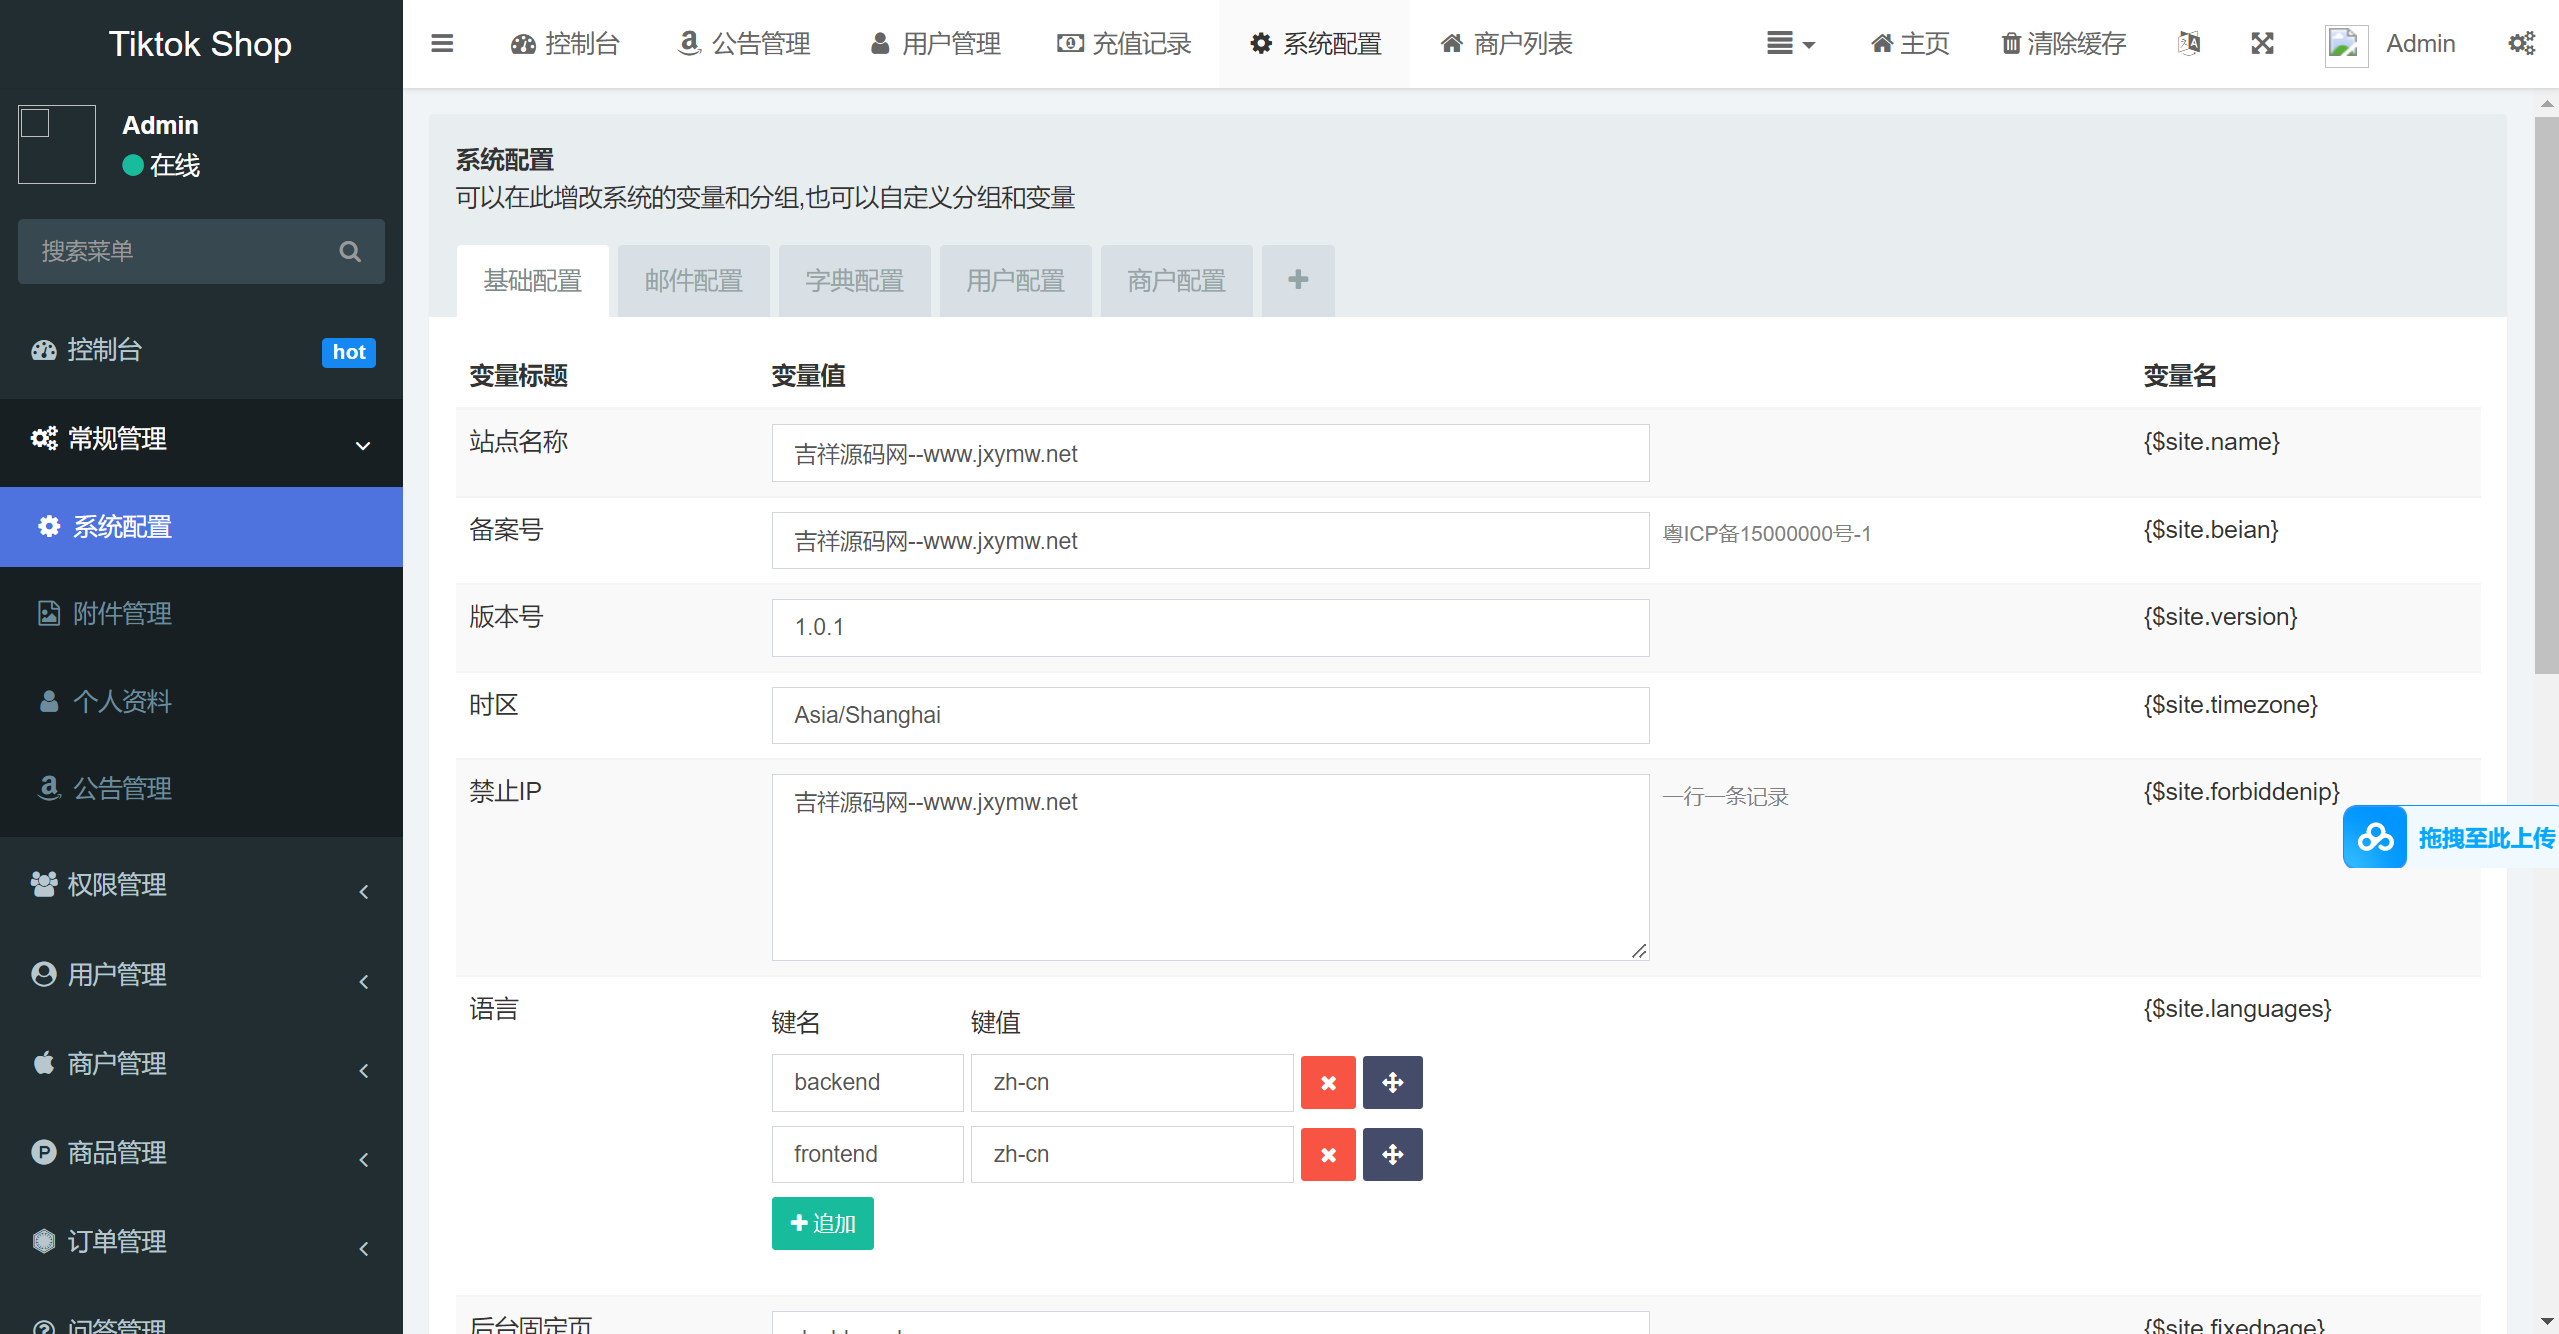Open the Admin user avatar menu
The height and width of the screenshot is (1334, 2559).
(x=2390, y=44)
